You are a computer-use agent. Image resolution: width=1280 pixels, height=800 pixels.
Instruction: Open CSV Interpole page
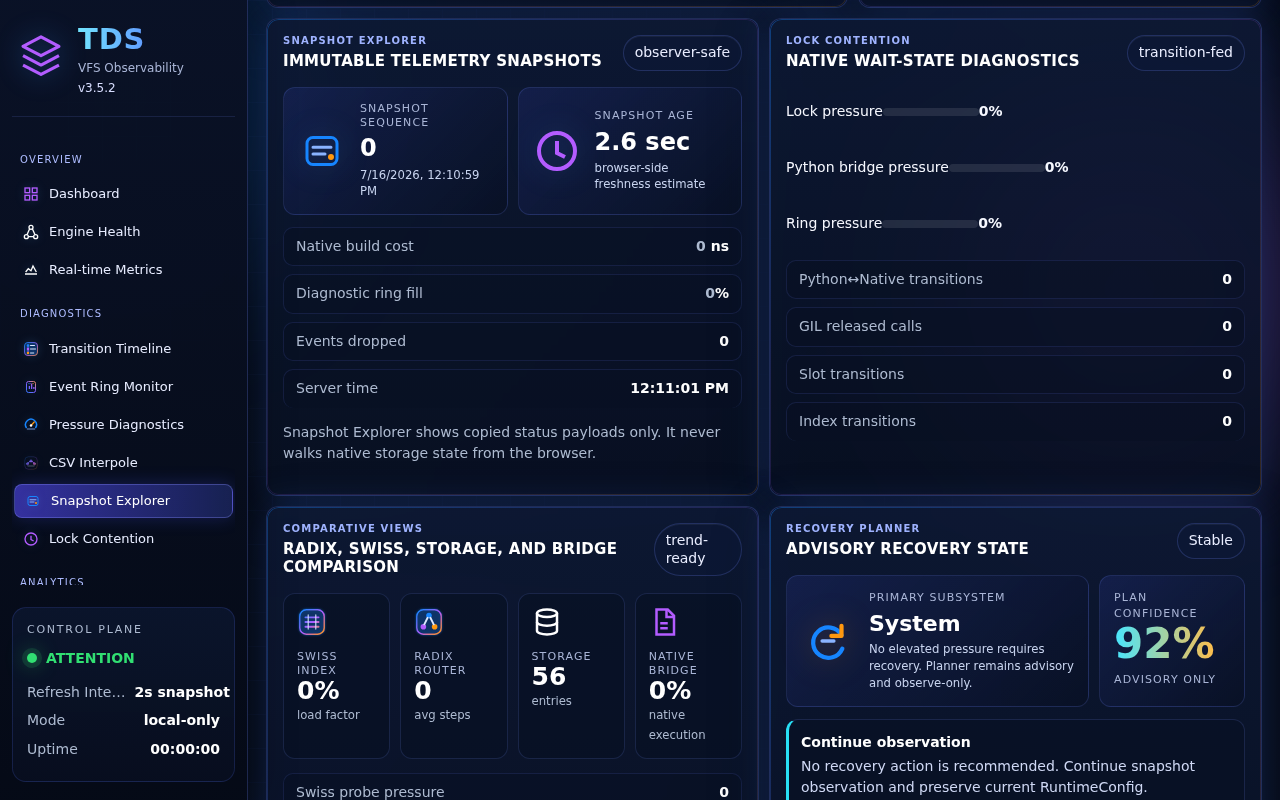click(x=123, y=463)
